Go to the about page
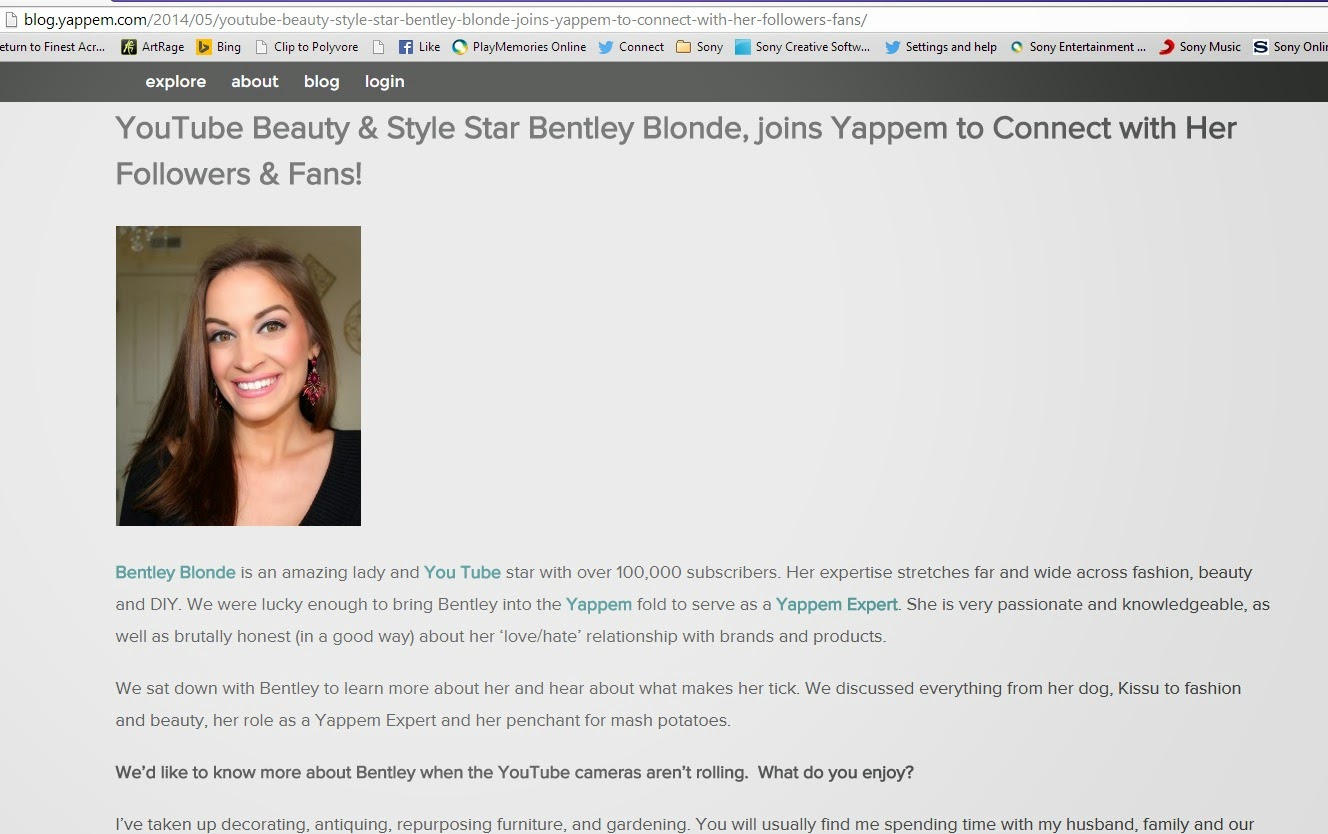 [x=255, y=82]
